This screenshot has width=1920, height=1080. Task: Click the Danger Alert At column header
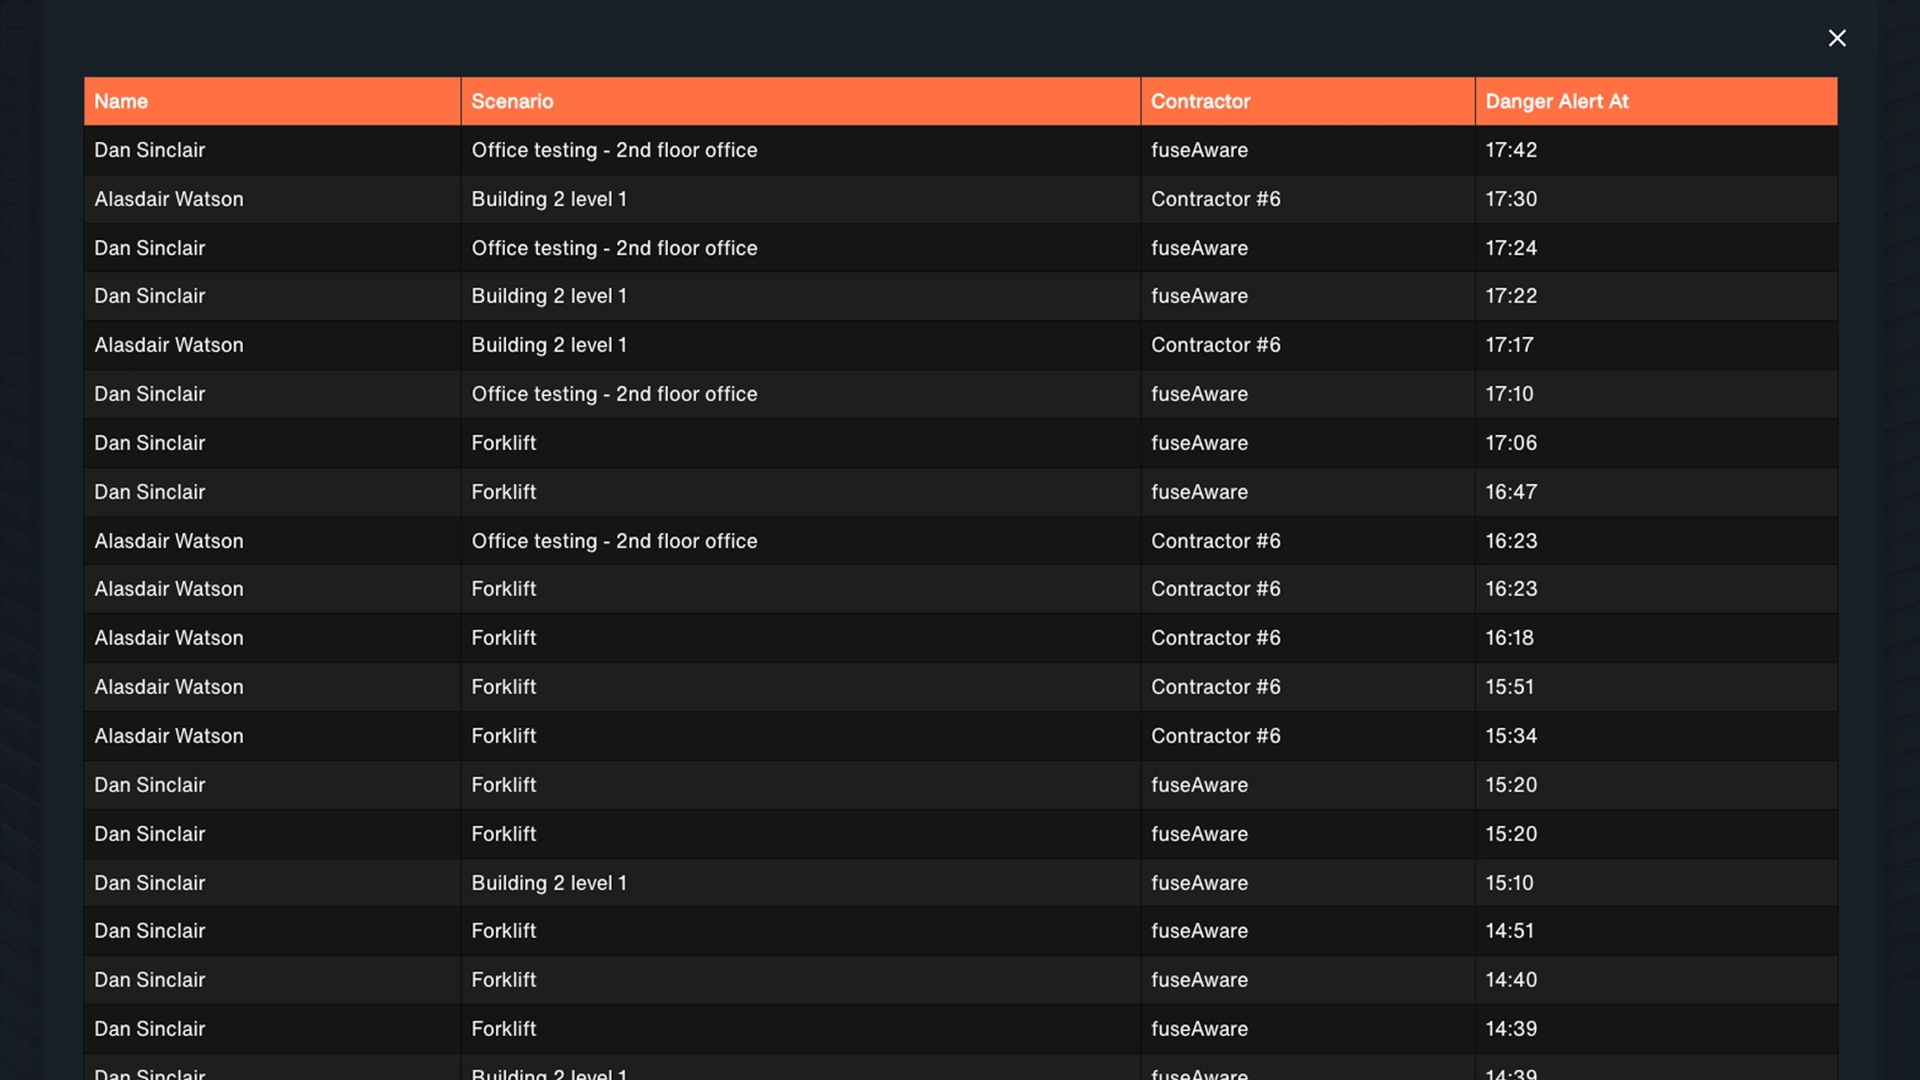(x=1556, y=101)
